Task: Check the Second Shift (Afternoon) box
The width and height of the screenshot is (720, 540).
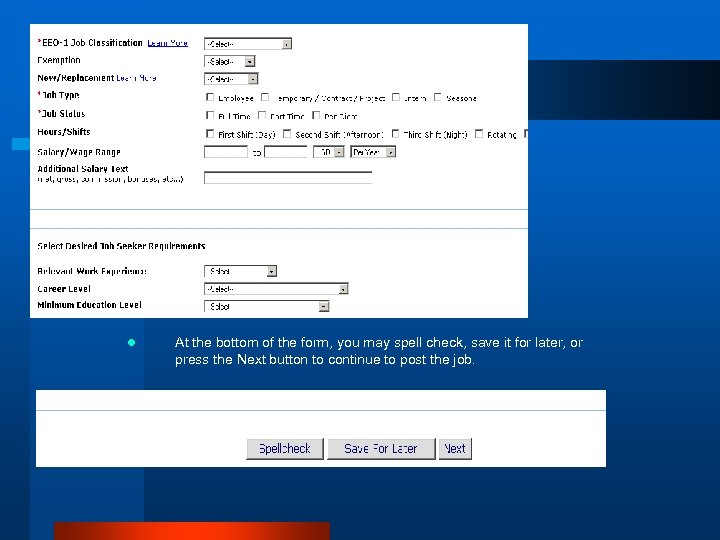Action: coord(287,134)
